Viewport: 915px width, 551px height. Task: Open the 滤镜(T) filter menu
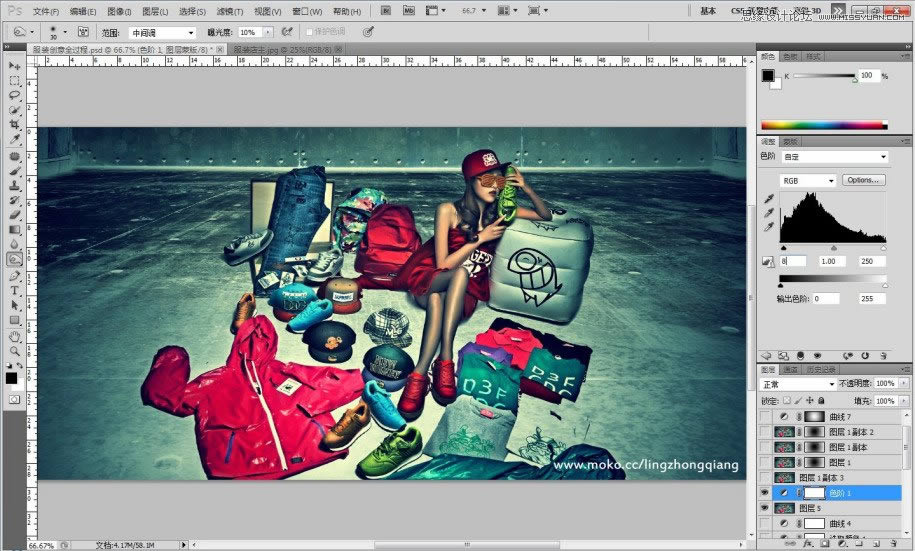coord(227,11)
